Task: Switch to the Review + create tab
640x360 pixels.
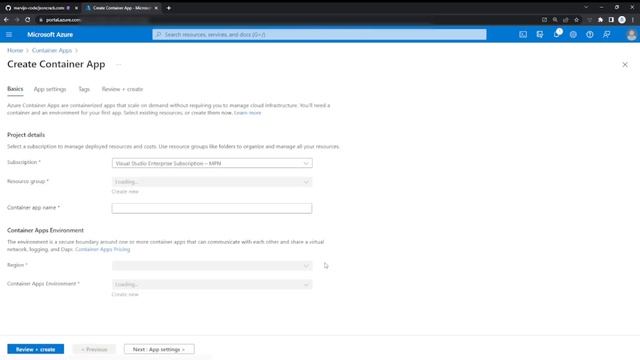Action: (x=122, y=89)
